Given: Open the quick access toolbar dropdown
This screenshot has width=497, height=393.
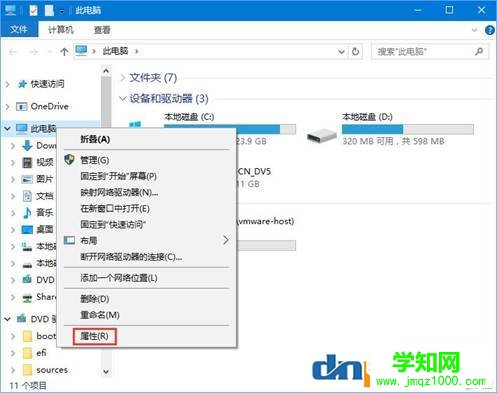Looking at the screenshot, I should coord(62,11).
